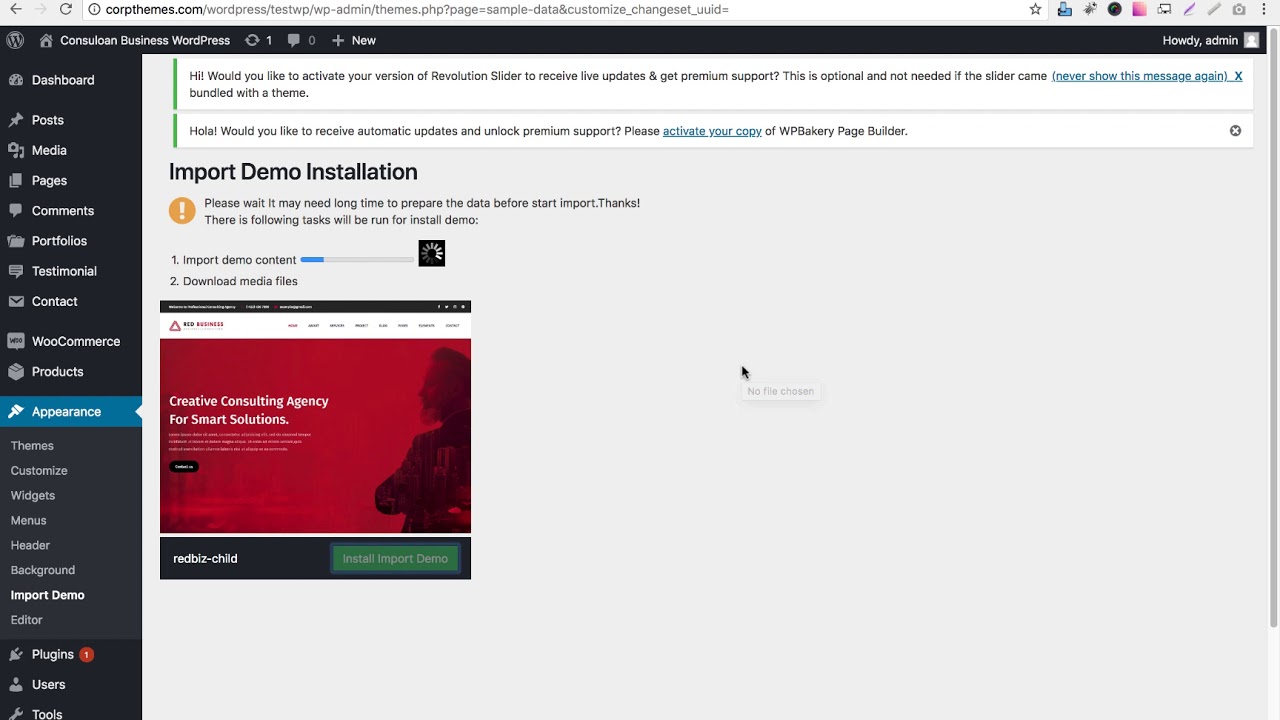This screenshot has height=720, width=1280.
Task: Click activate your copy link
Action: 712,131
